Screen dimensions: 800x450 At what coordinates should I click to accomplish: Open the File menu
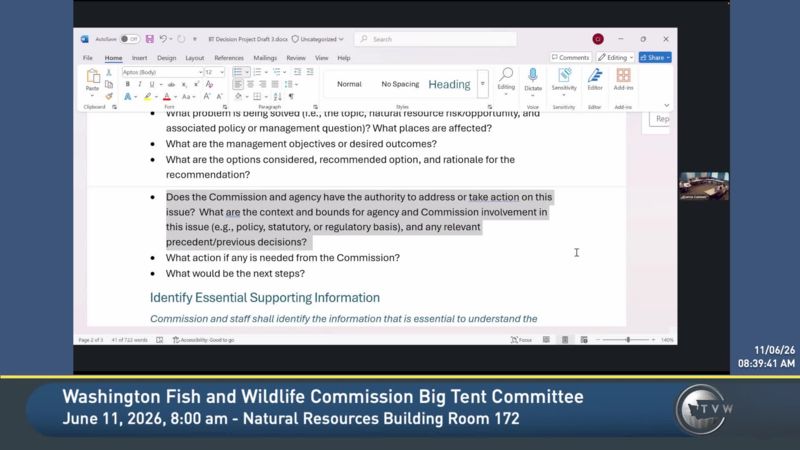click(88, 58)
